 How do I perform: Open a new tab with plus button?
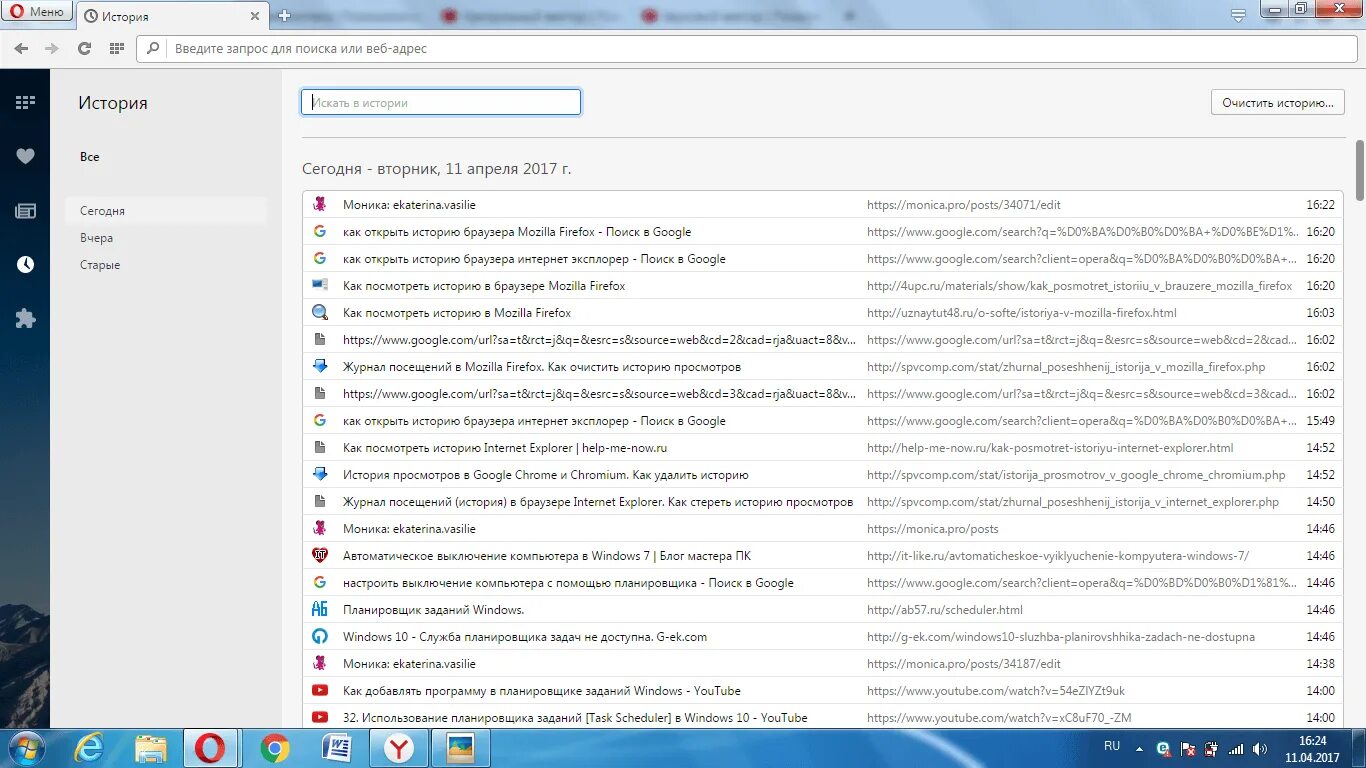click(284, 16)
